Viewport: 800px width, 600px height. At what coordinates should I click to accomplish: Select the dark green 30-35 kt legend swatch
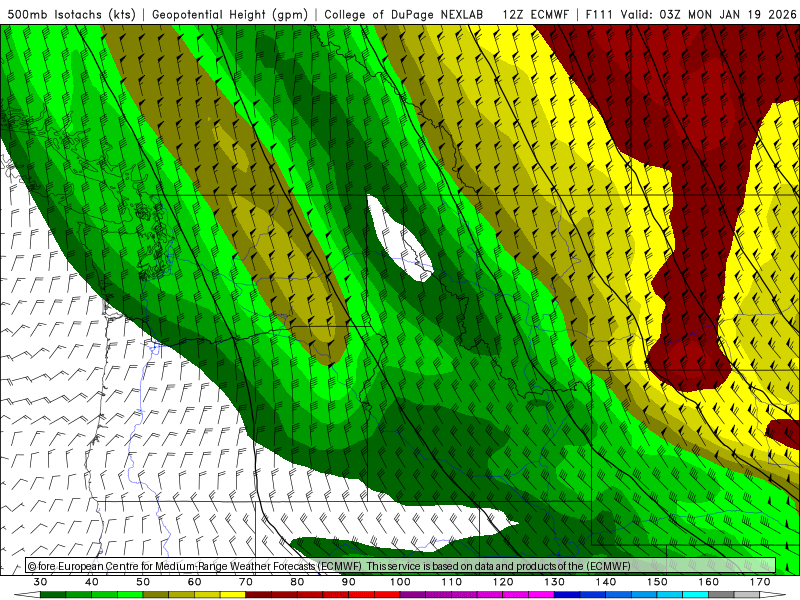(x=53, y=595)
